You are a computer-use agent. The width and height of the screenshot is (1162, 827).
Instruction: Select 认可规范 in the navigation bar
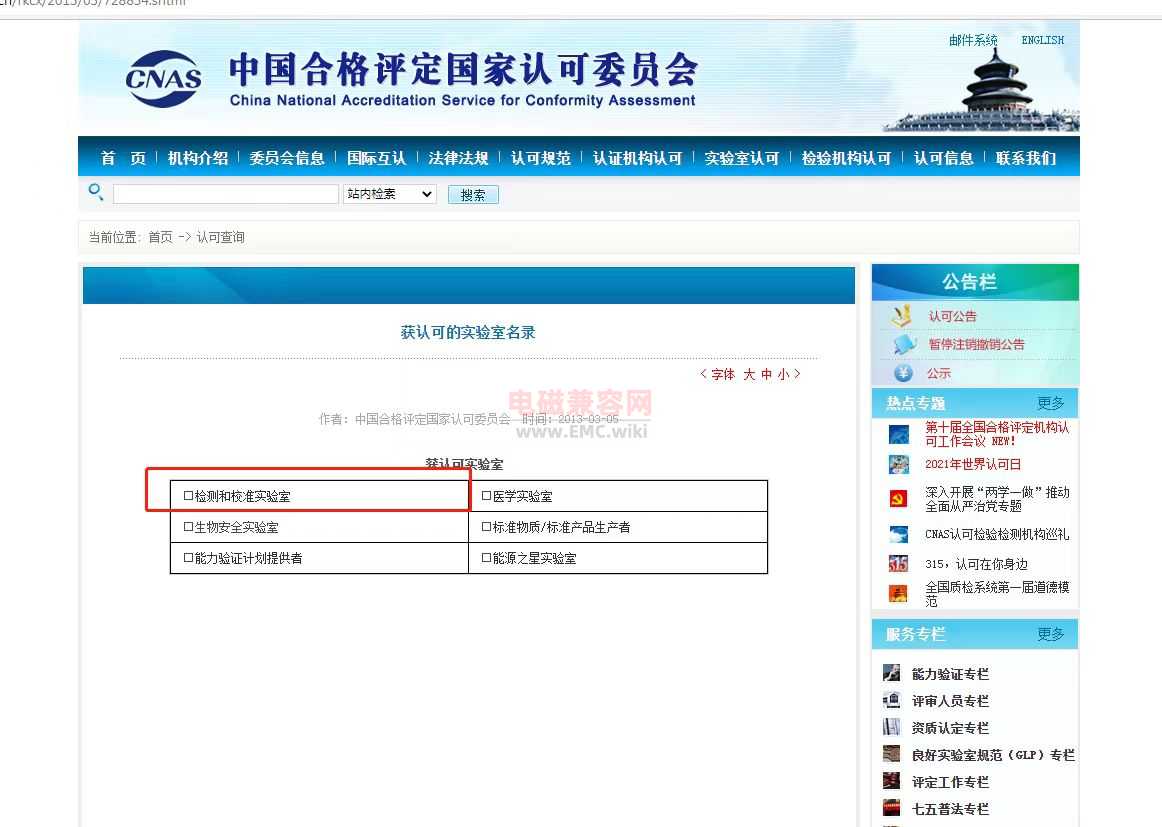tap(541, 158)
